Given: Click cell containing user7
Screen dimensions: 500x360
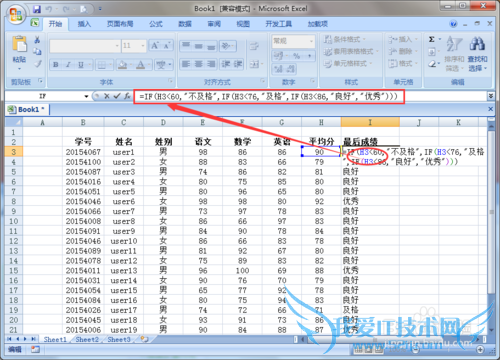Looking at the screenshot, I should [x=124, y=211].
